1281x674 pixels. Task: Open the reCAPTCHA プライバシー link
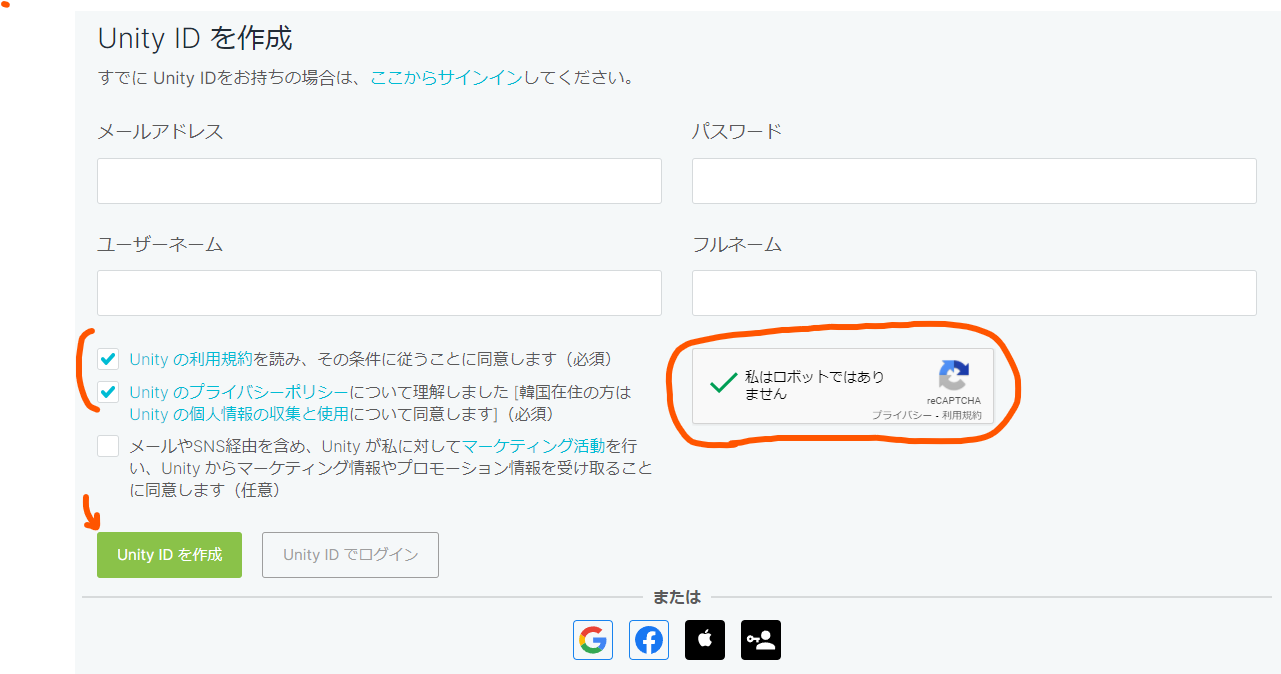click(x=901, y=415)
